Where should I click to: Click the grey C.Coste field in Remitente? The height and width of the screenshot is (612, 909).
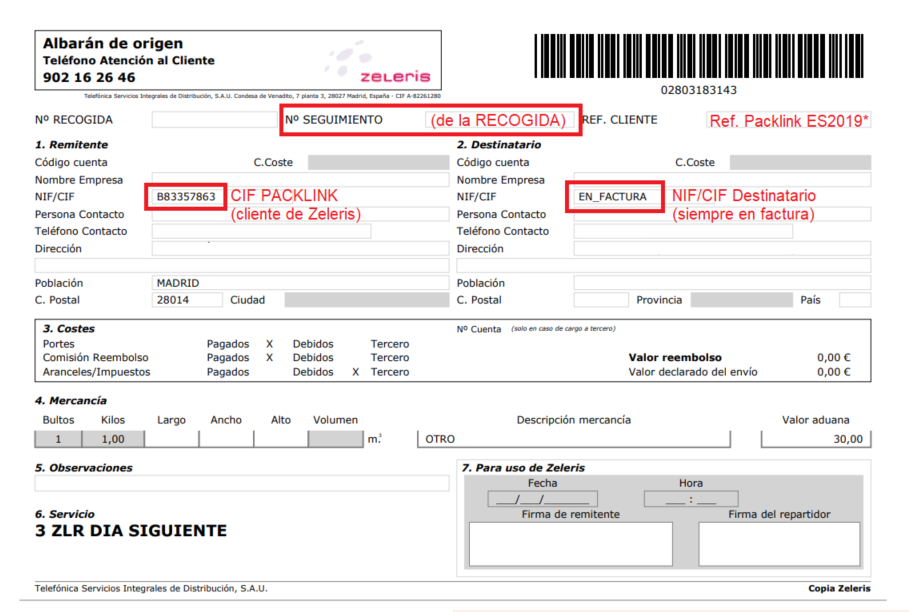pyautogui.click(x=379, y=162)
